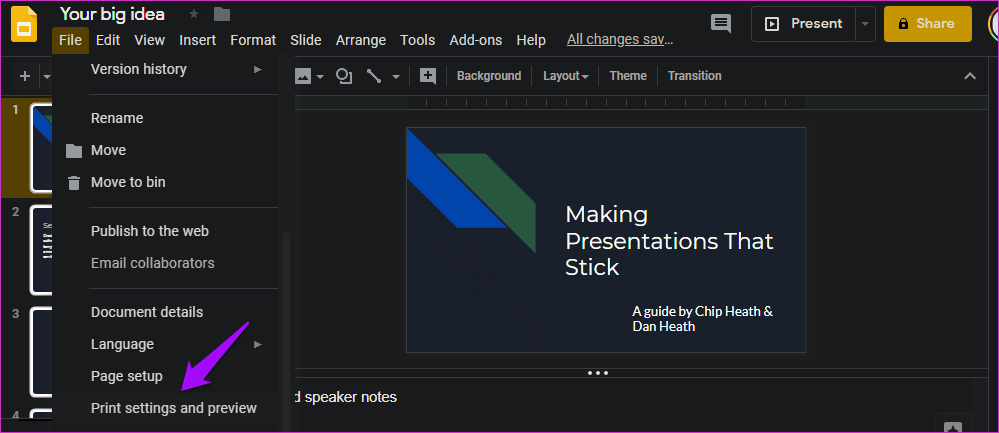Collapse the menus with the up chevron
The height and width of the screenshot is (433, 999).
pos(970,76)
